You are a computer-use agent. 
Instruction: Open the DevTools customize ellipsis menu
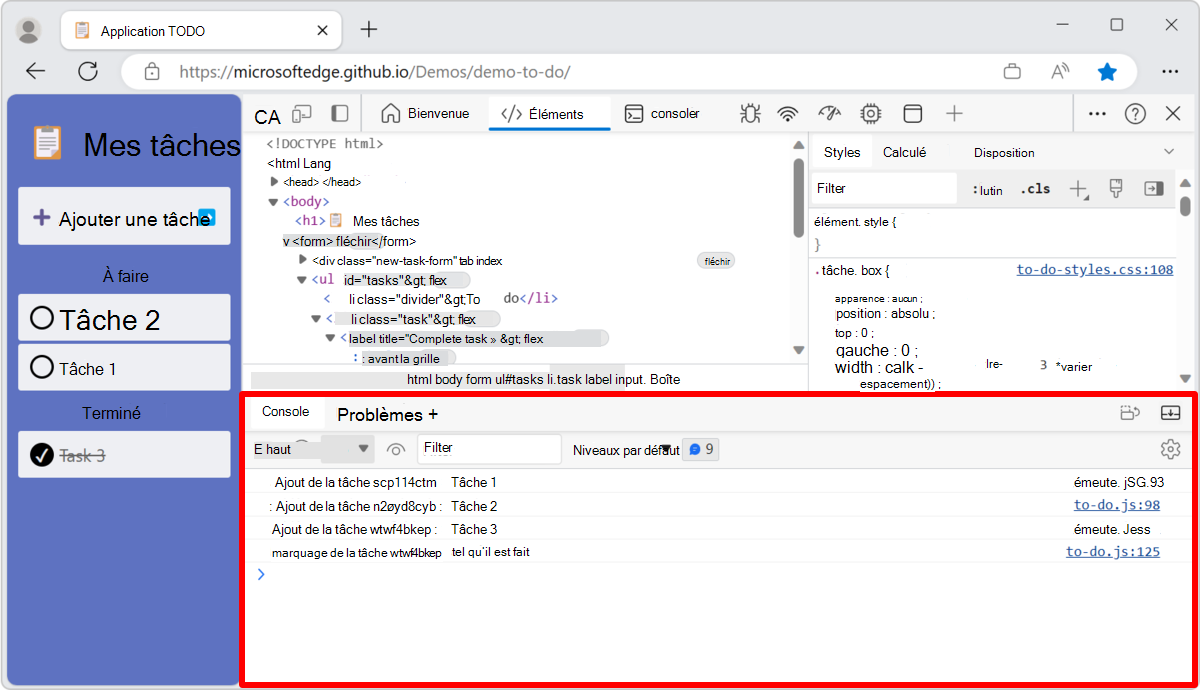1097,114
